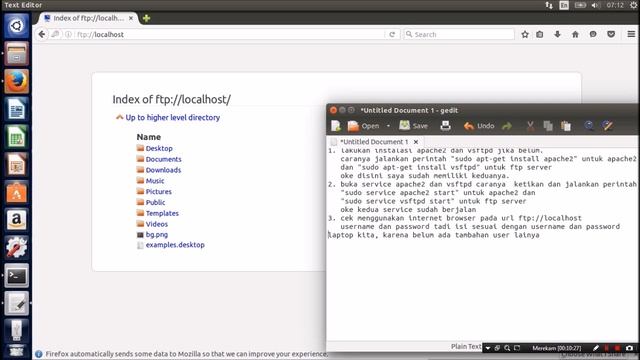This screenshot has width=640, height=360.
Task: Click the Pocket icon in Firefox toolbar
Action: pos(611,34)
